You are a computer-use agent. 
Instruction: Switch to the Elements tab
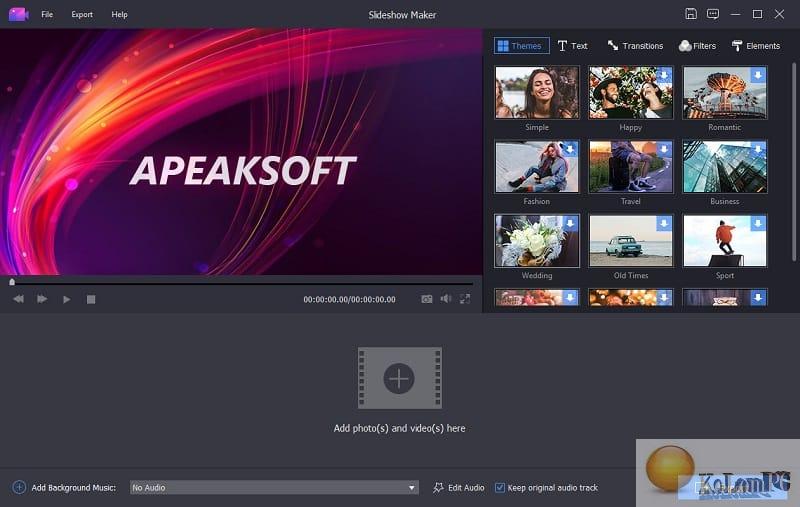coord(756,46)
